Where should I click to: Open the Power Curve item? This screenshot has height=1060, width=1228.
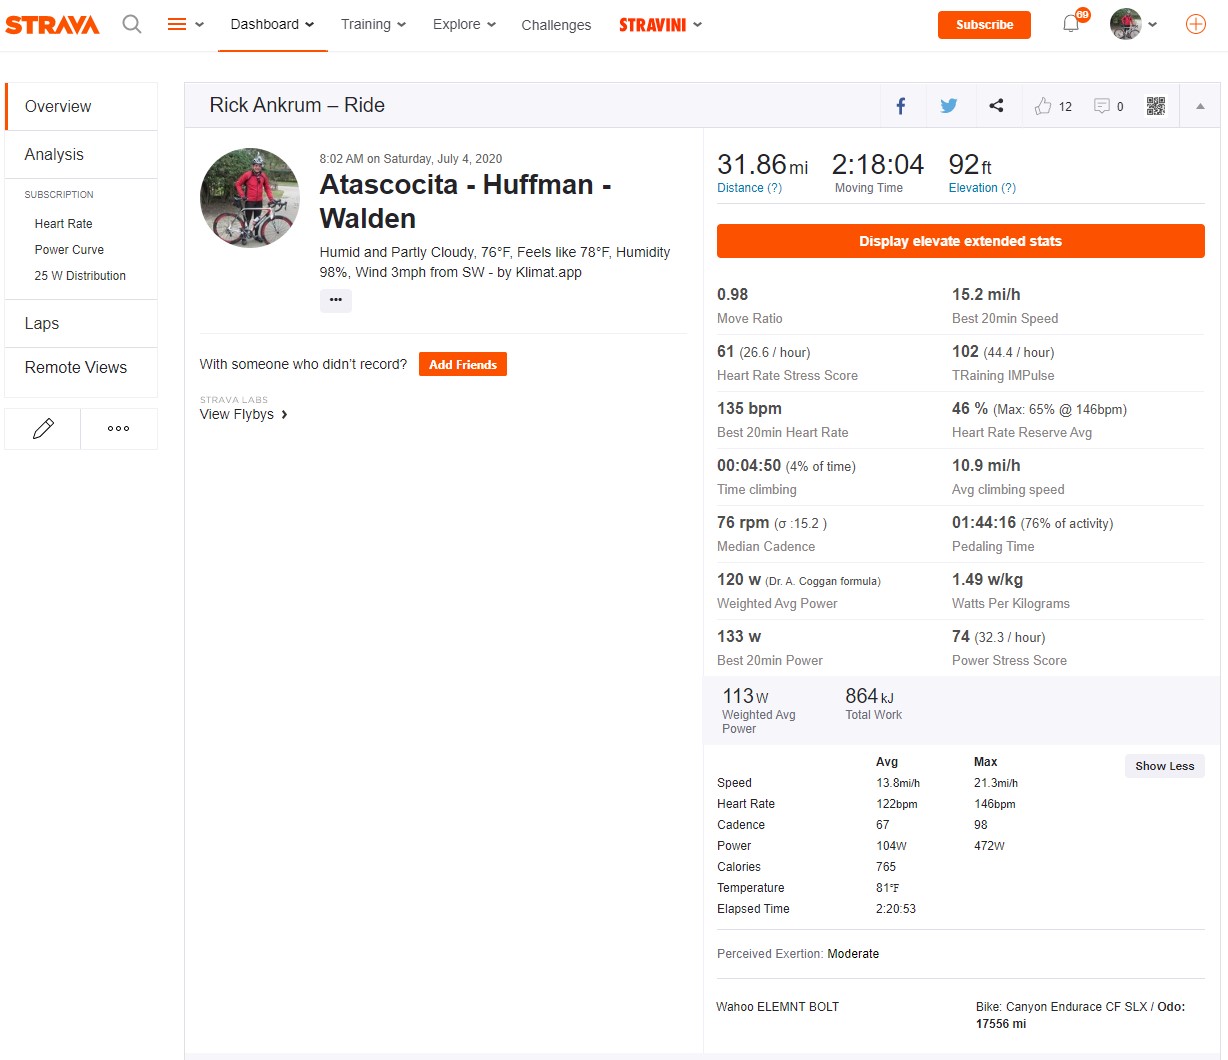pyautogui.click(x=69, y=250)
